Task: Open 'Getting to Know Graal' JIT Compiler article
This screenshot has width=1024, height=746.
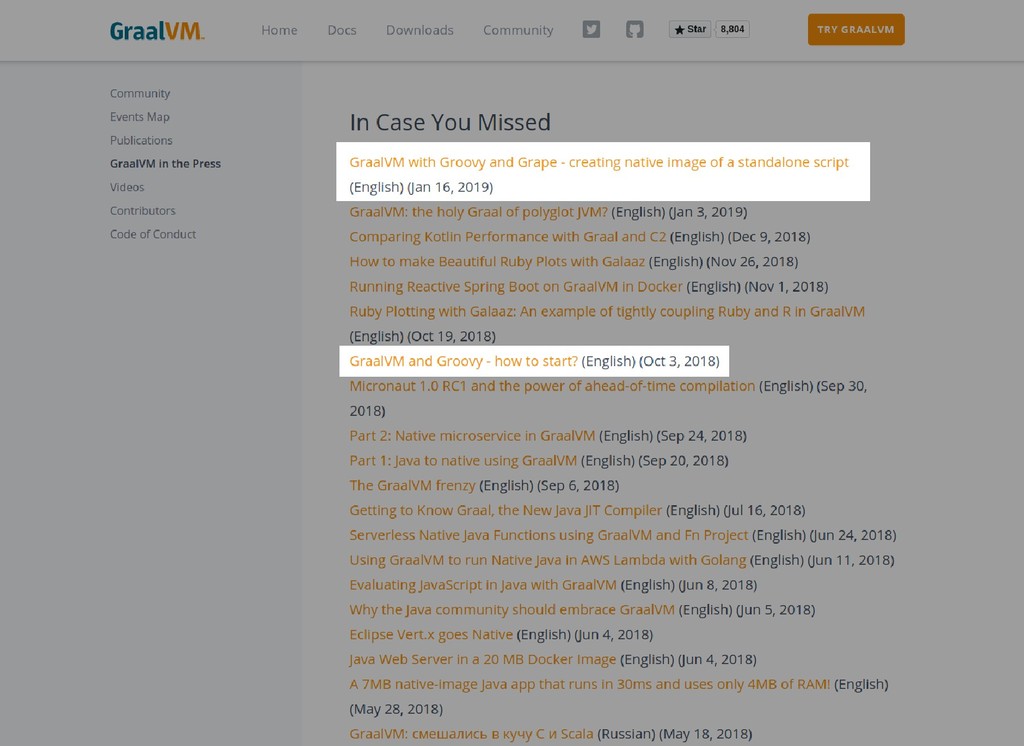Action: tap(505, 510)
